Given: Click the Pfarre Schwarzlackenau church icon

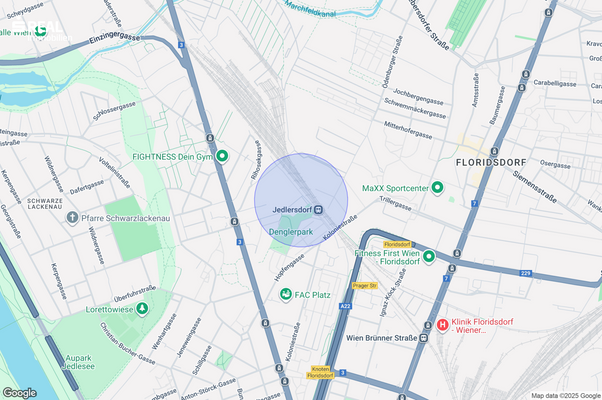Looking at the screenshot, I should coord(72,218).
